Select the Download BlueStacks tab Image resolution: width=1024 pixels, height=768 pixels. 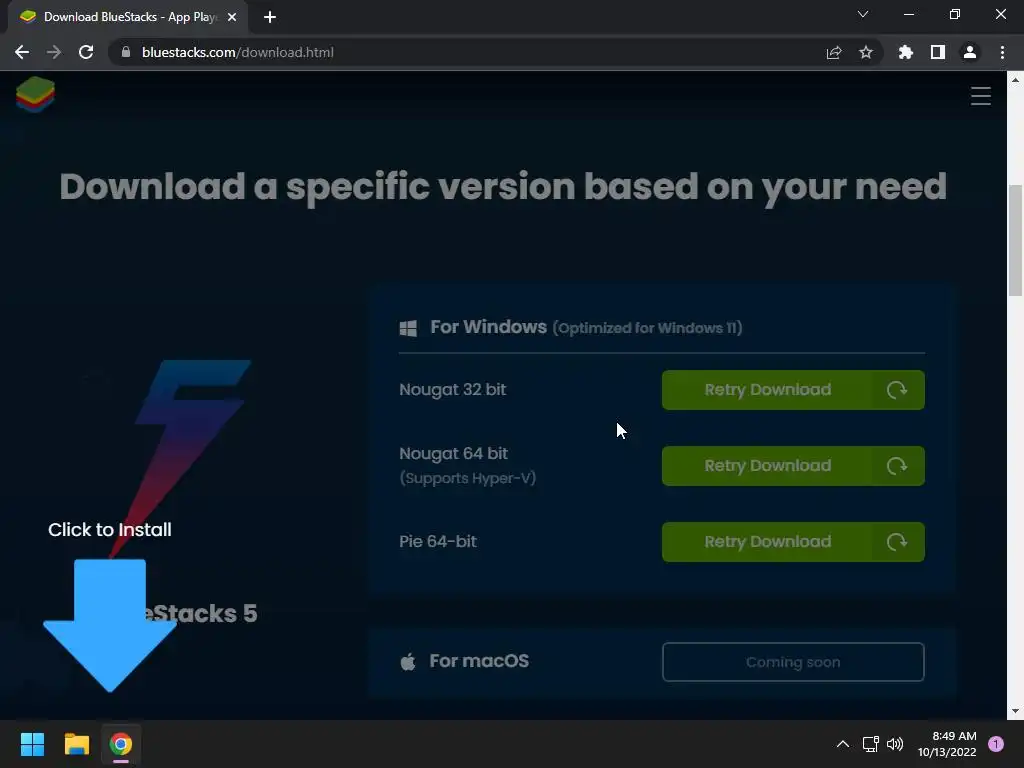coord(127,17)
